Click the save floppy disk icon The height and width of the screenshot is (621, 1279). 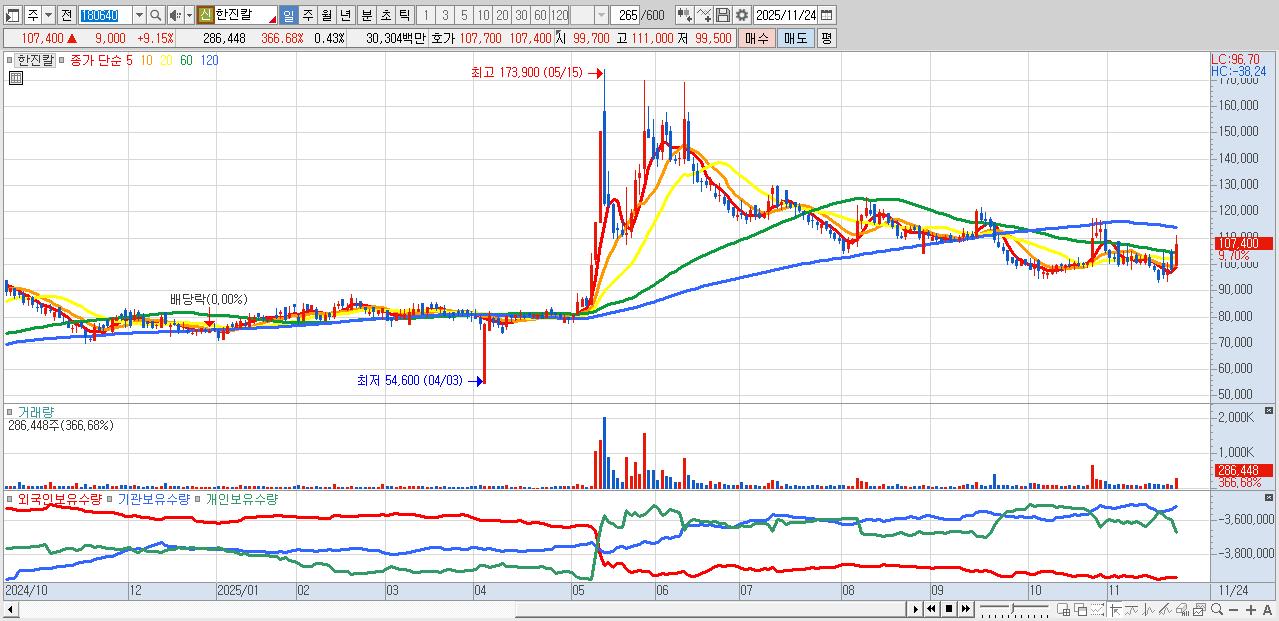coord(722,15)
